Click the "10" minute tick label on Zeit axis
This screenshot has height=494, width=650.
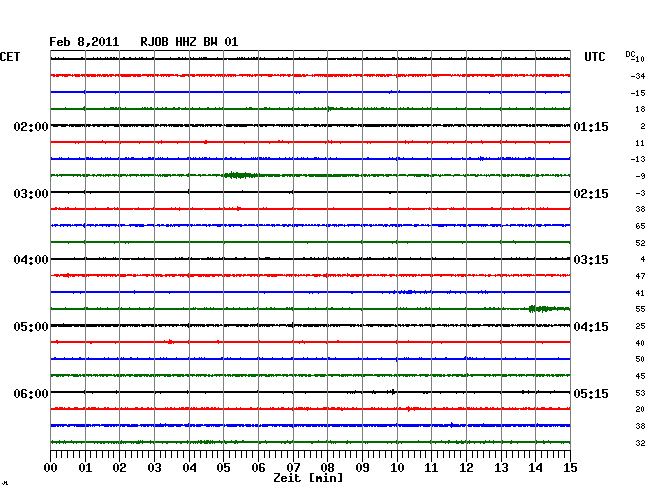397,468
